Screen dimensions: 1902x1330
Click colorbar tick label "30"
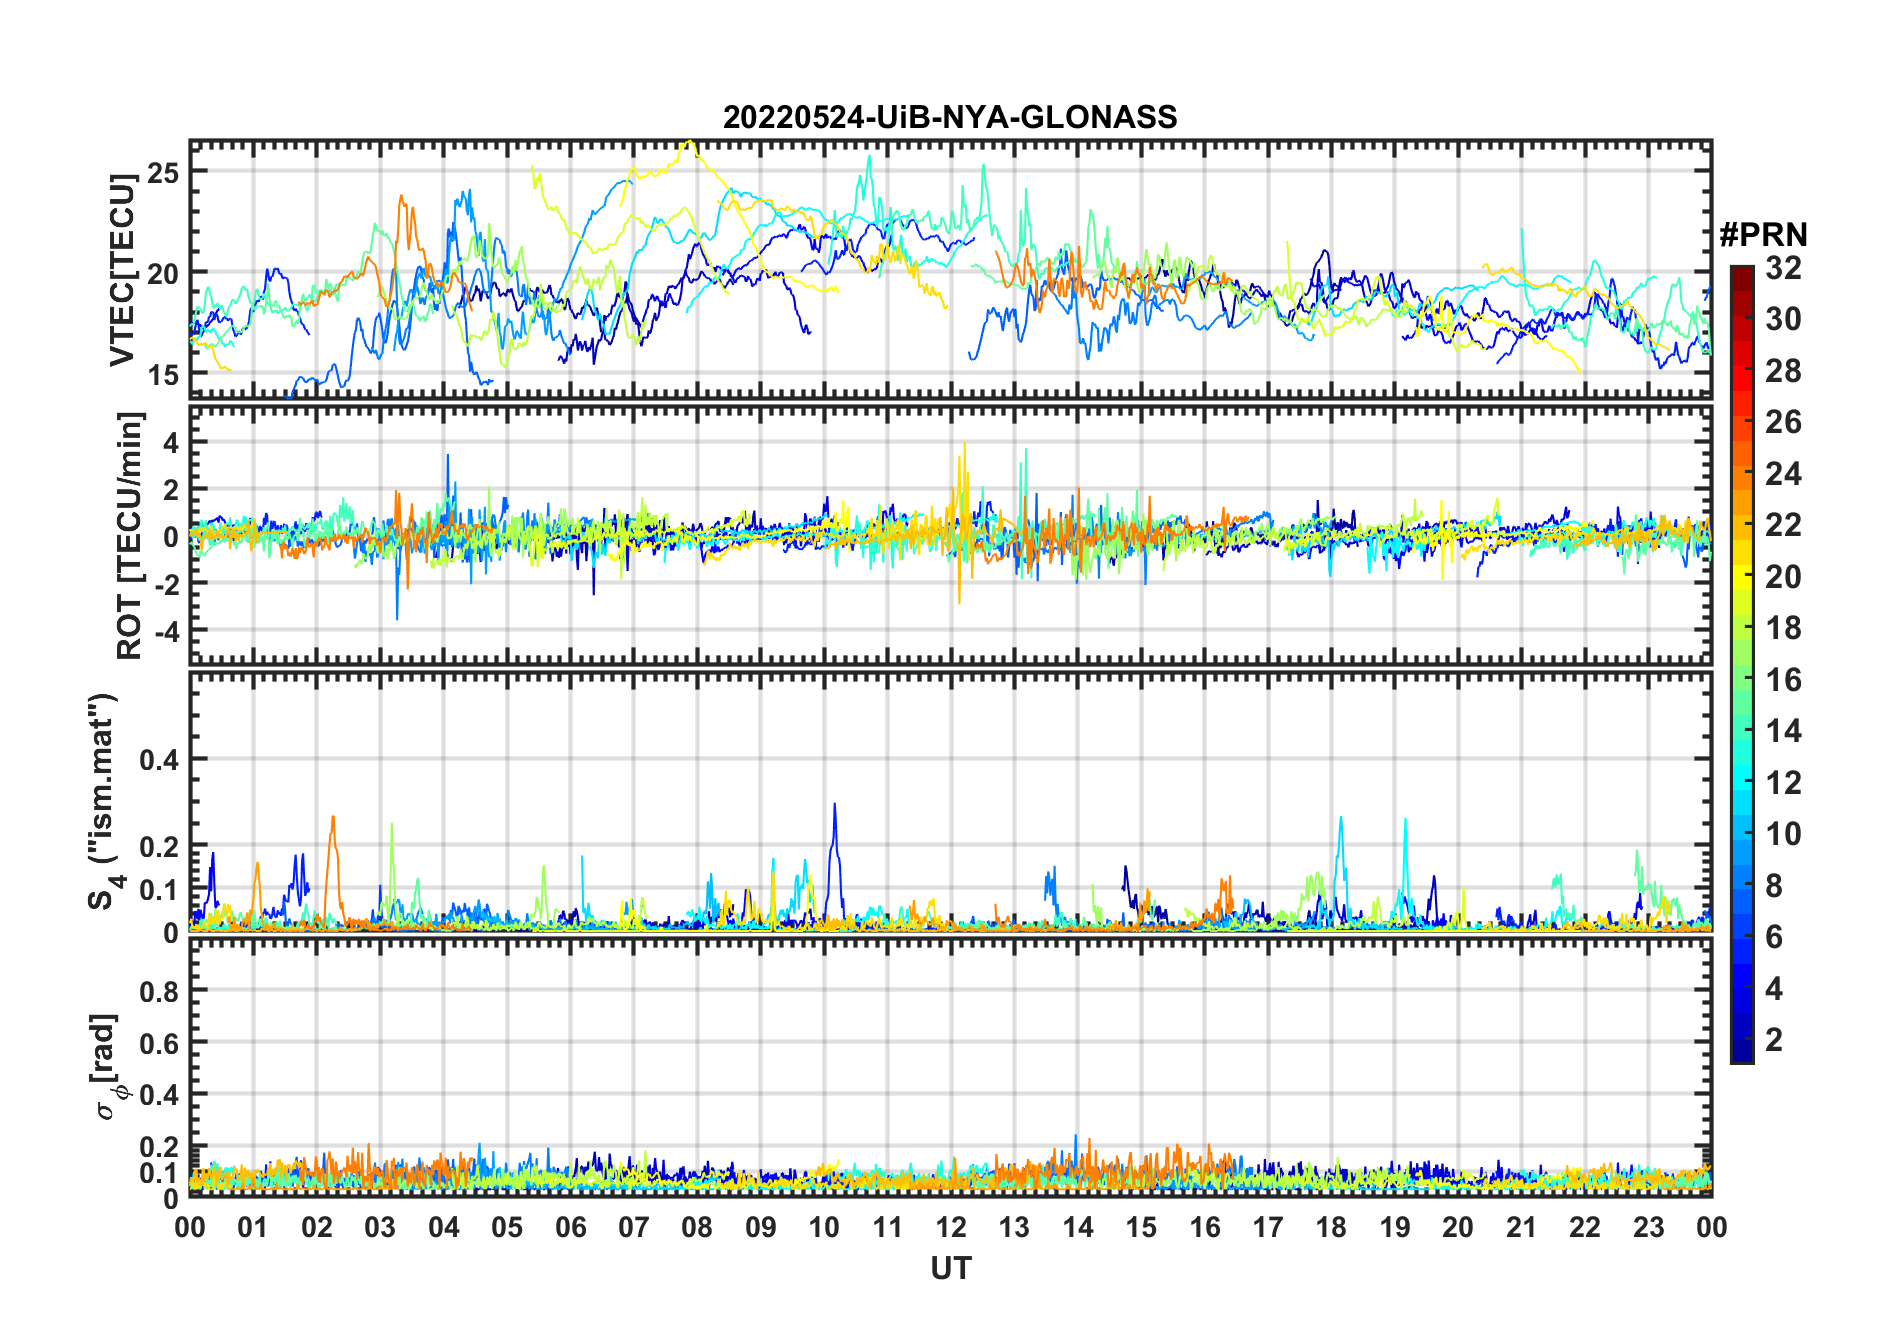[1783, 319]
